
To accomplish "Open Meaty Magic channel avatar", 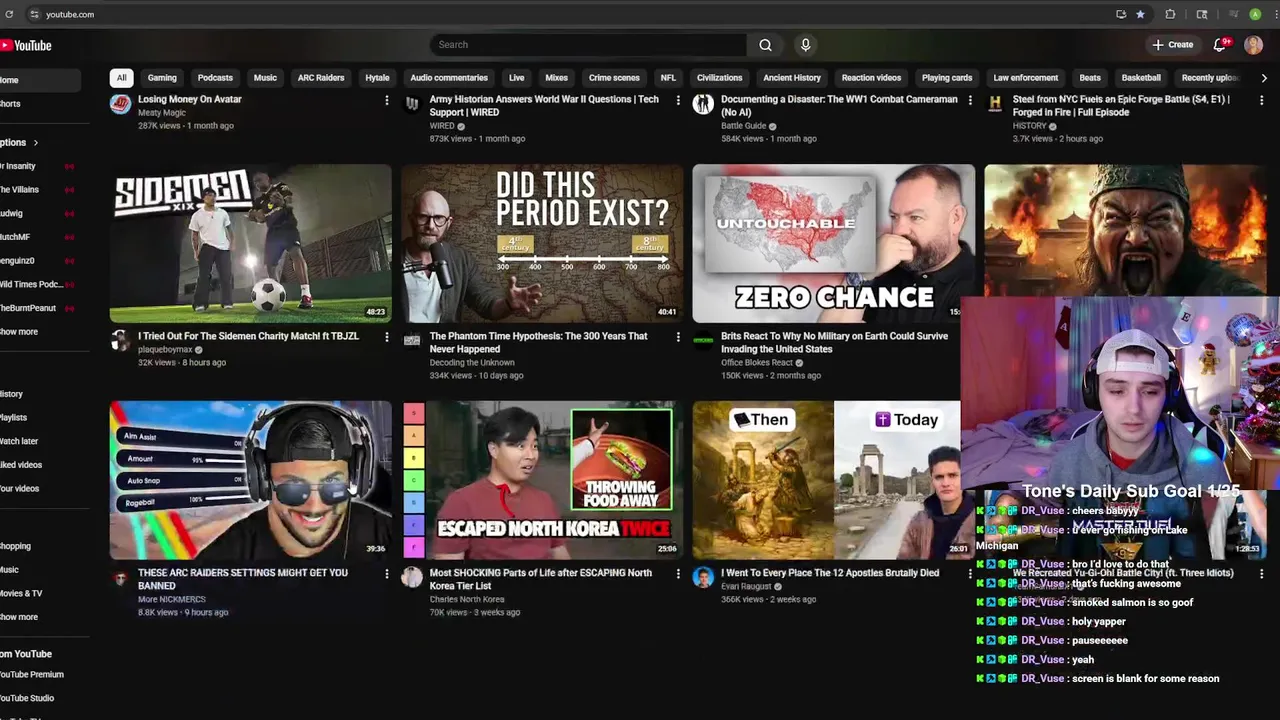I will coord(120,103).
